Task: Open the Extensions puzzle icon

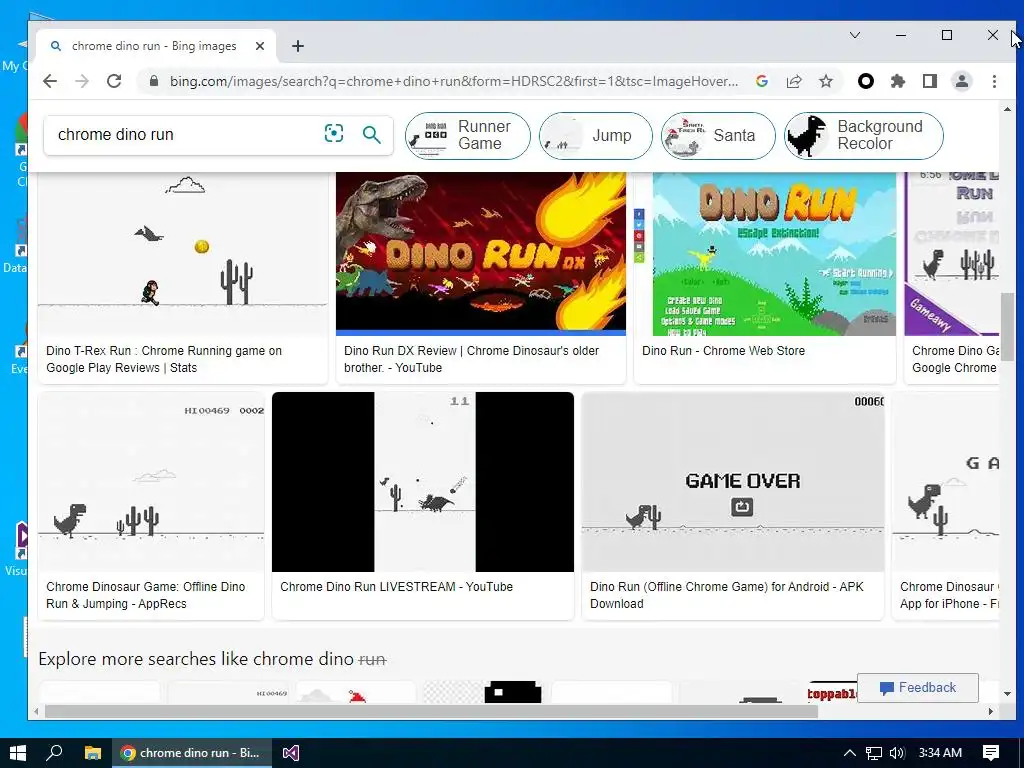Action: pyautogui.click(x=898, y=81)
